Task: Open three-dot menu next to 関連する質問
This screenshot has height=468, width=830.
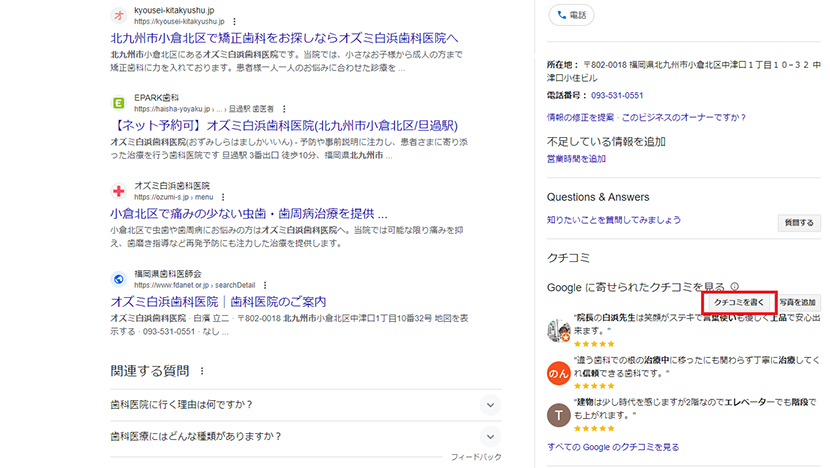Action: tap(202, 371)
